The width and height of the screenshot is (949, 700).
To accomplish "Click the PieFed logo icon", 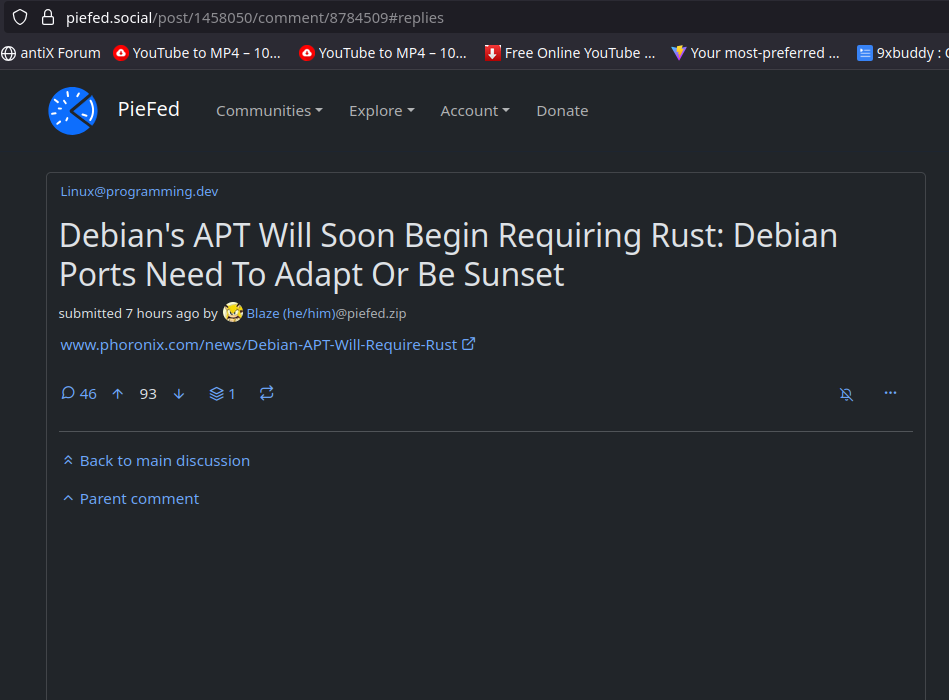I will (73, 111).
